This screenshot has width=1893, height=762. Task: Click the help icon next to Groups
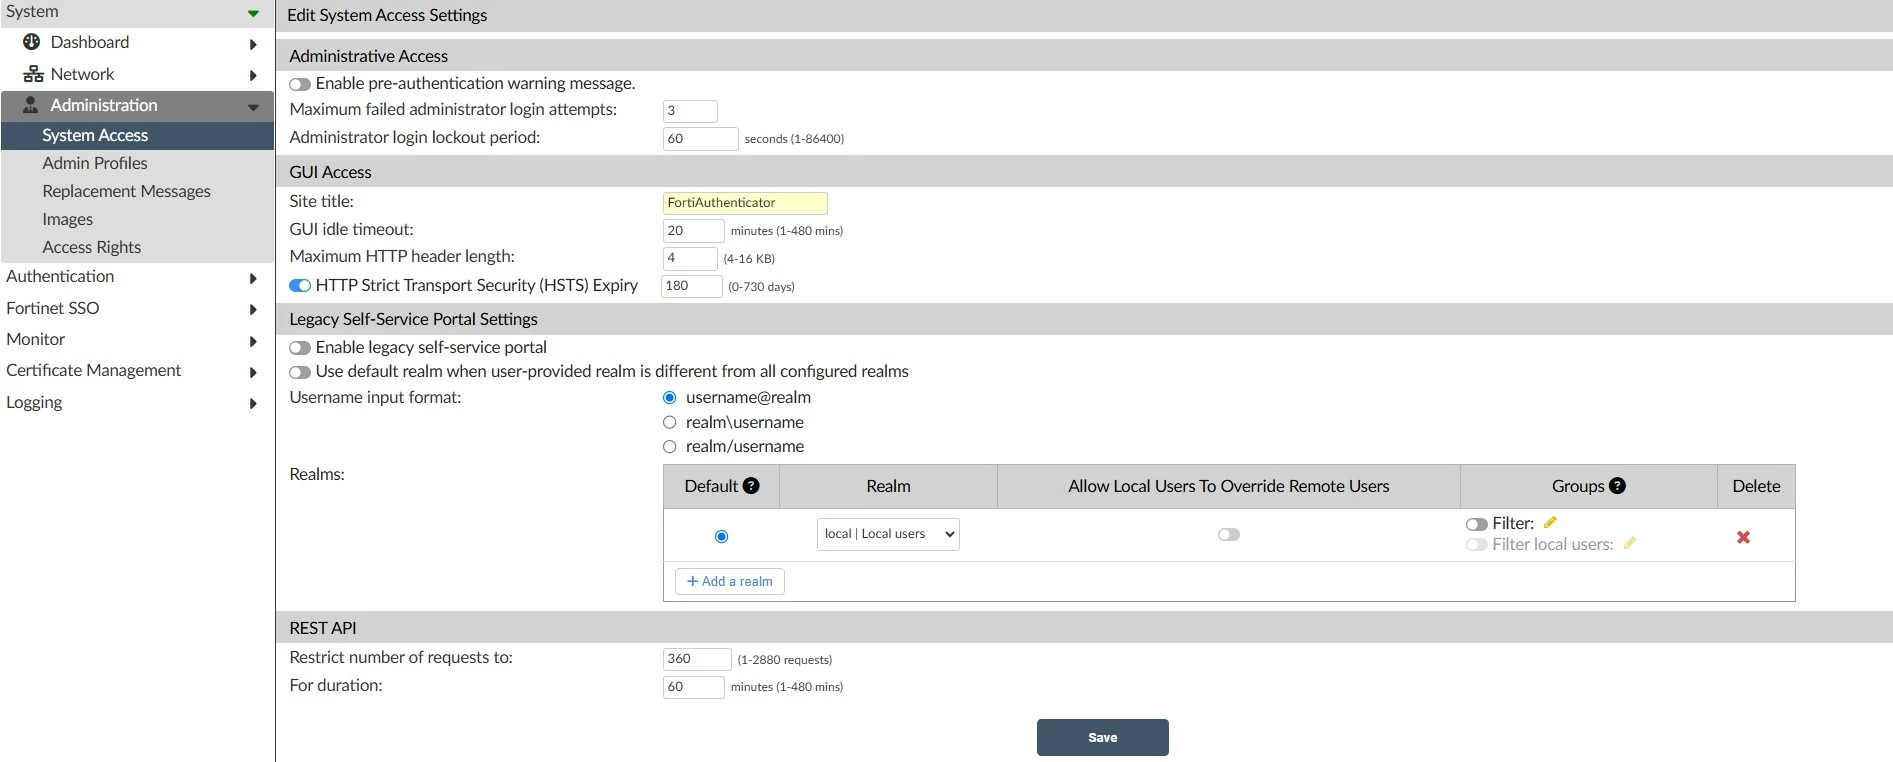coord(1617,486)
